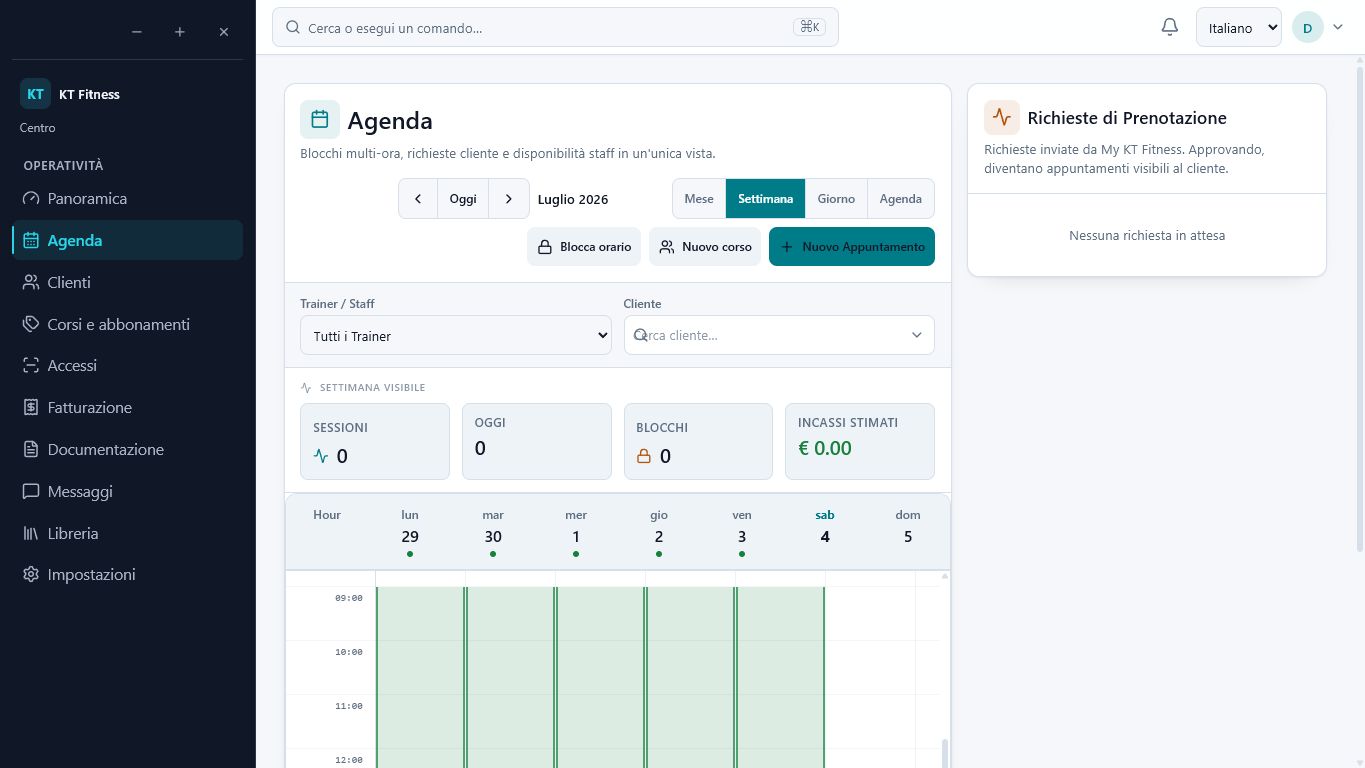
Task: Expand the Cliente combo box chevron
Action: (917, 335)
